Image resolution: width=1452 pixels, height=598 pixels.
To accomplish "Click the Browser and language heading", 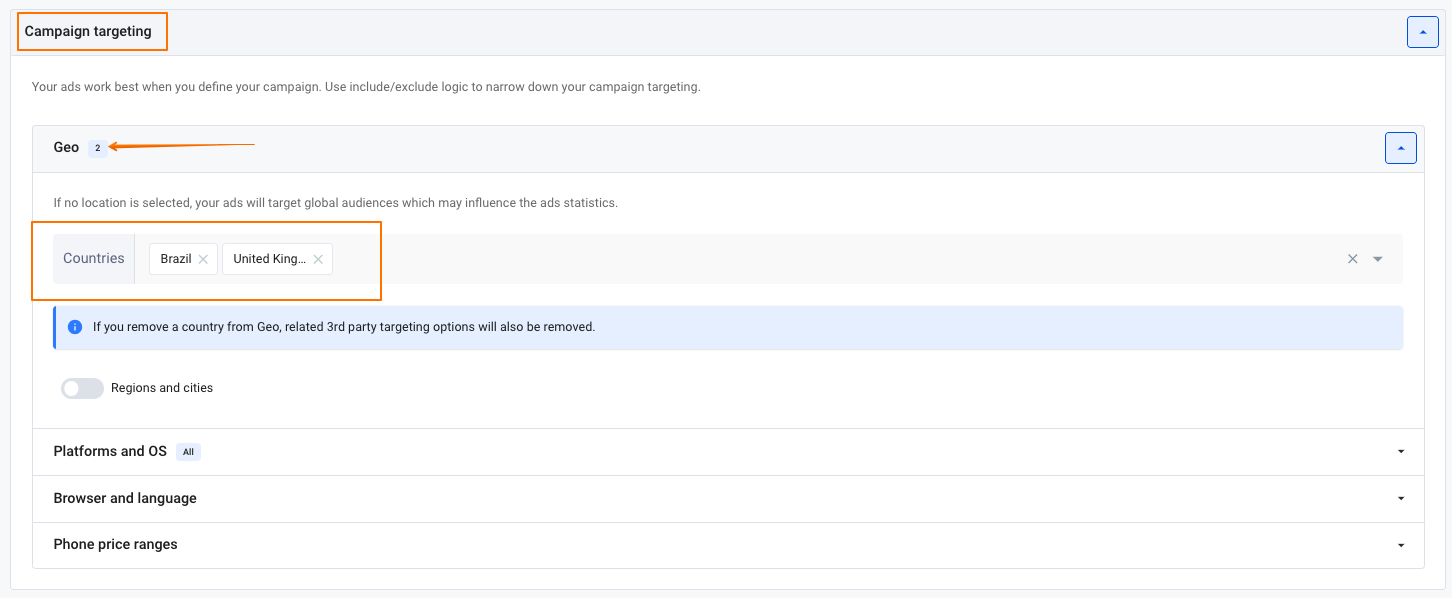I will [x=125, y=499].
